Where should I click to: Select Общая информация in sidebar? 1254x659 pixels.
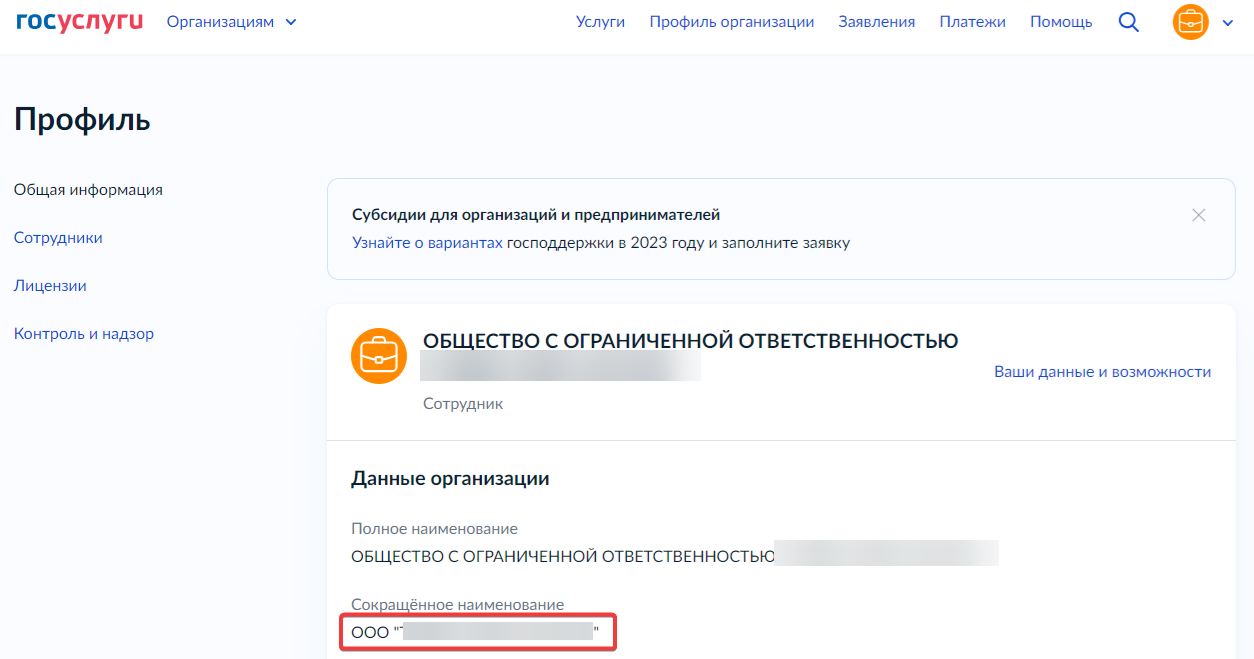click(88, 190)
